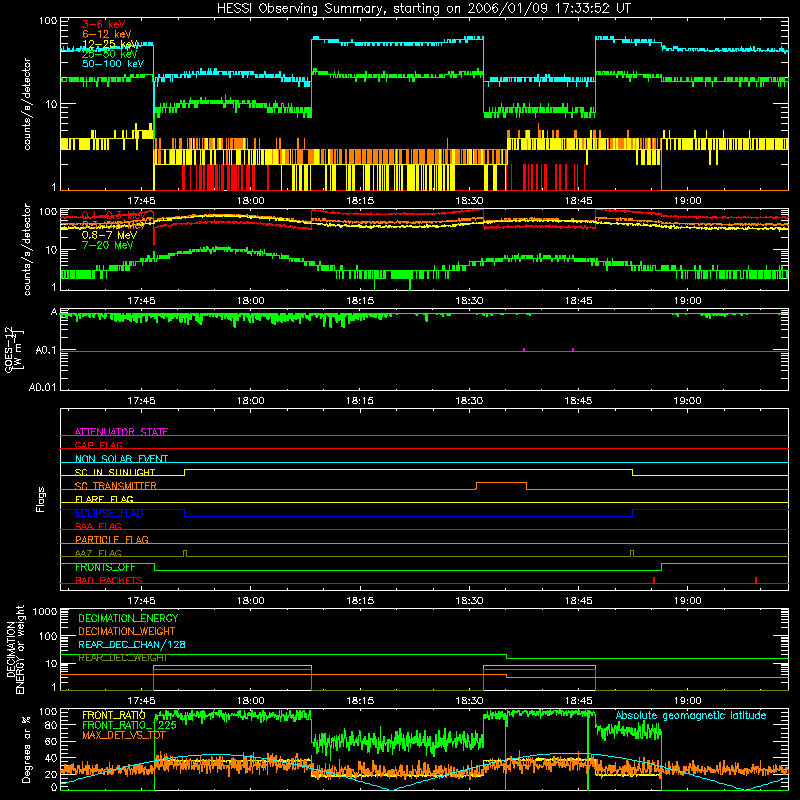Select the 3-6 keV legend label
Screen dimensions: 800x800
coord(103,24)
